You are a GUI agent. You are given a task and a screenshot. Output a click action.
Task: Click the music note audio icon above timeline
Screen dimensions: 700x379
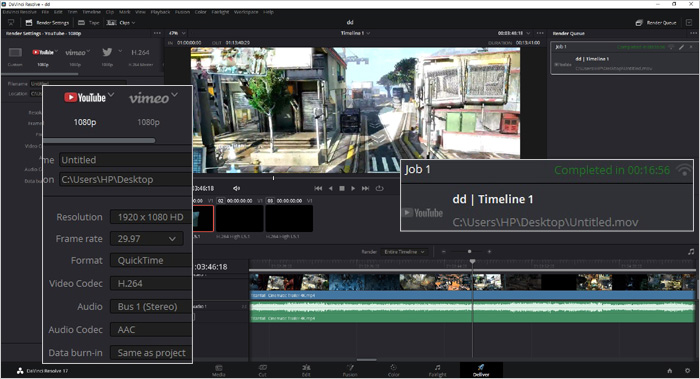(x=691, y=252)
